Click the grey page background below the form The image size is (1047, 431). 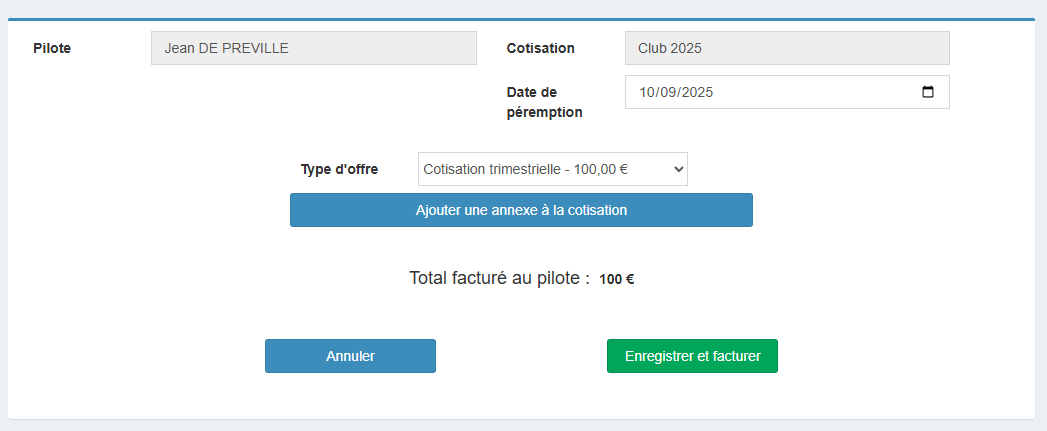[521, 426]
